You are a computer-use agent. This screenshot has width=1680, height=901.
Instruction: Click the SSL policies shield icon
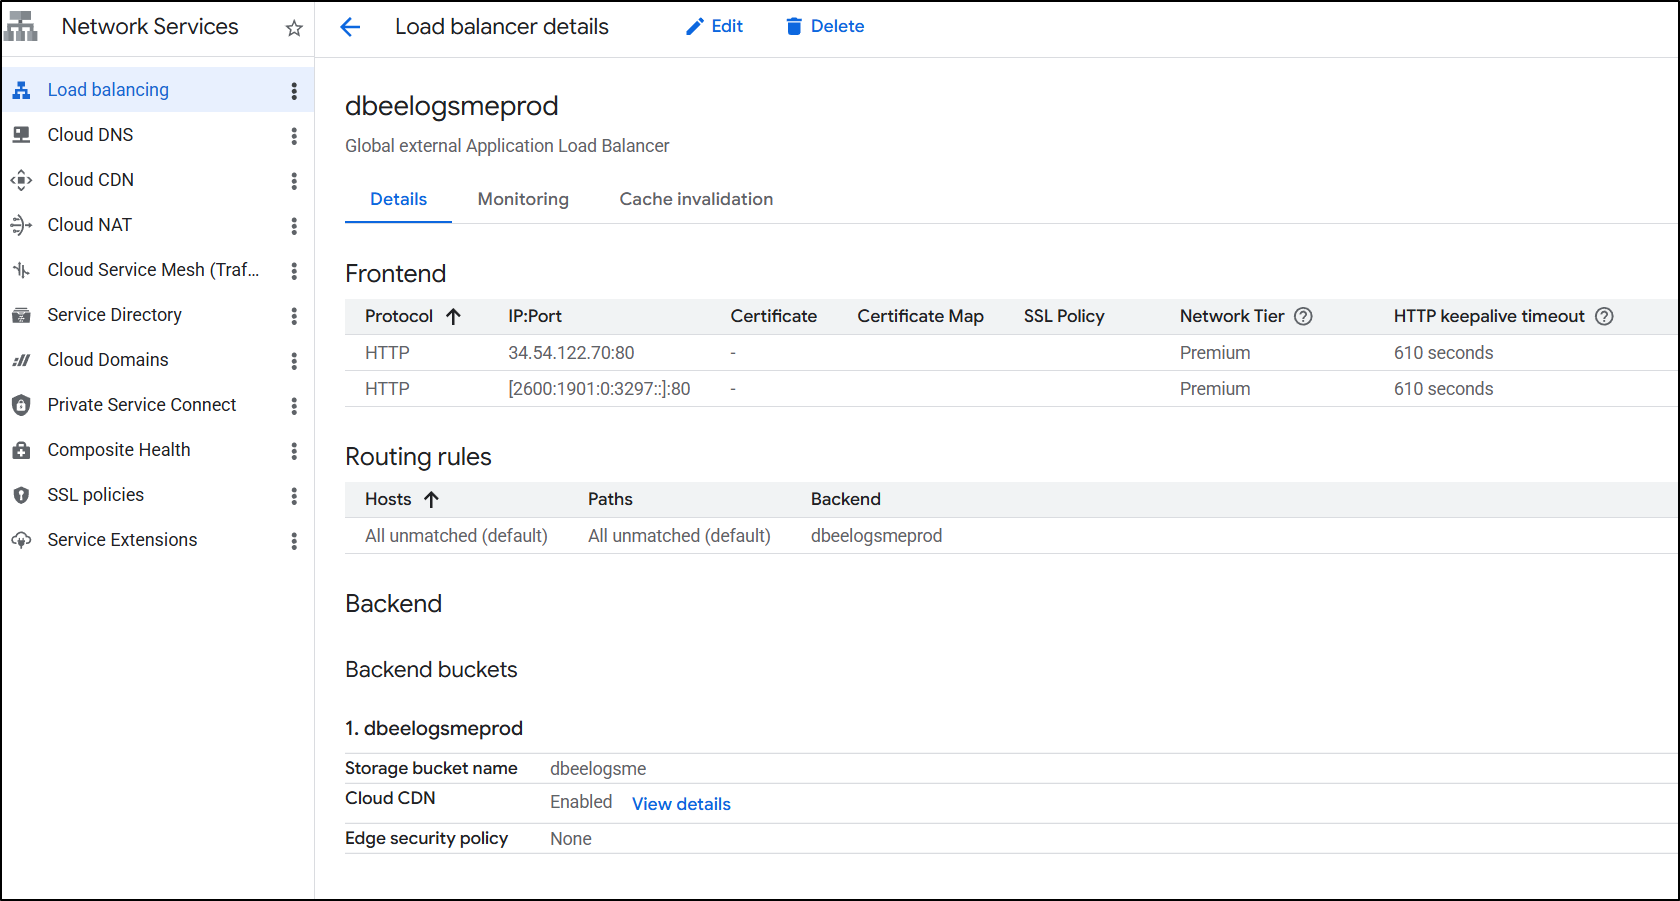21,495
